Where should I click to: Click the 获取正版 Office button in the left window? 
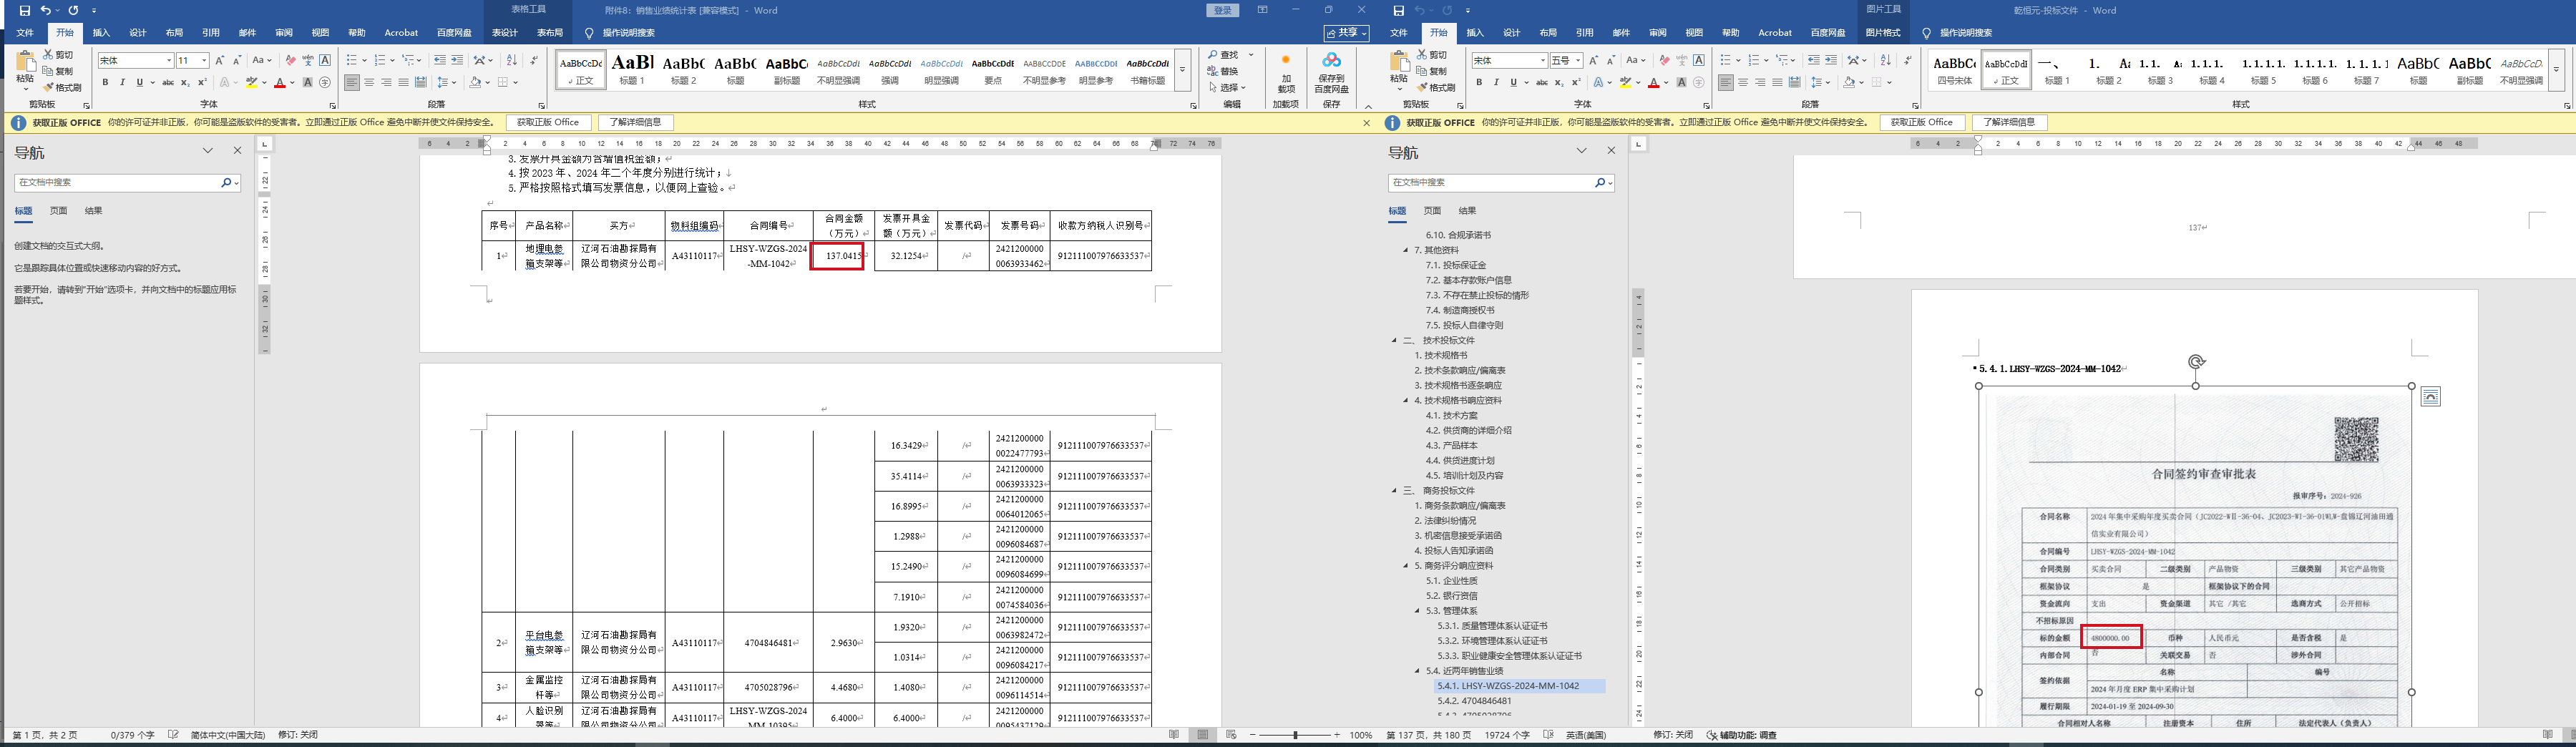548,122
